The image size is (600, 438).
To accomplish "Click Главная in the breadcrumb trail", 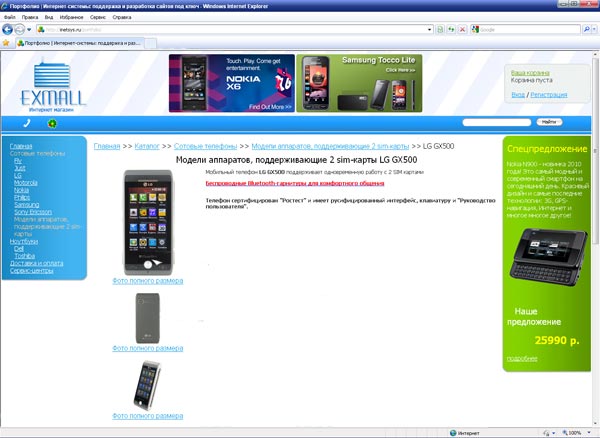I will click(107, 146).
